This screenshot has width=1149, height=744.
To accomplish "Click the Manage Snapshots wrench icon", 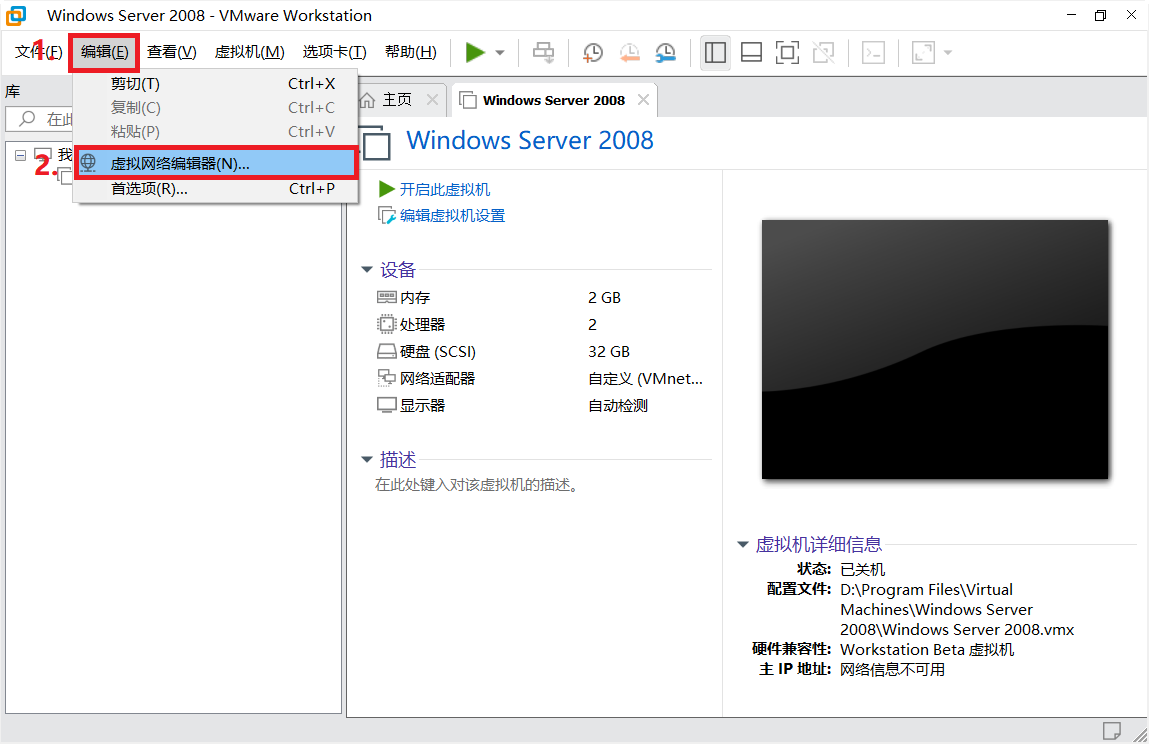I will click(665, 52).
